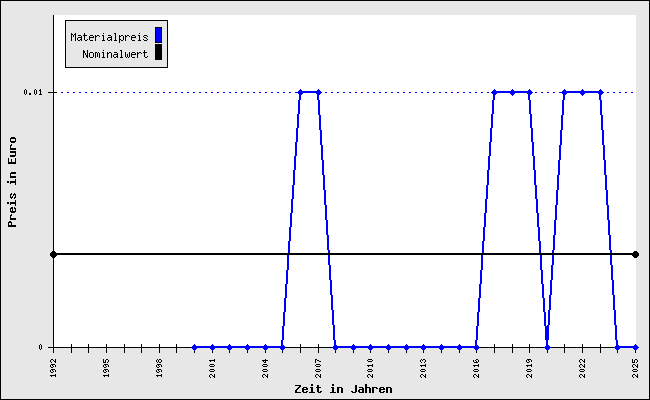Click the 1992 x-axis year label
The image size is (650, 400).
pos(53,368)
